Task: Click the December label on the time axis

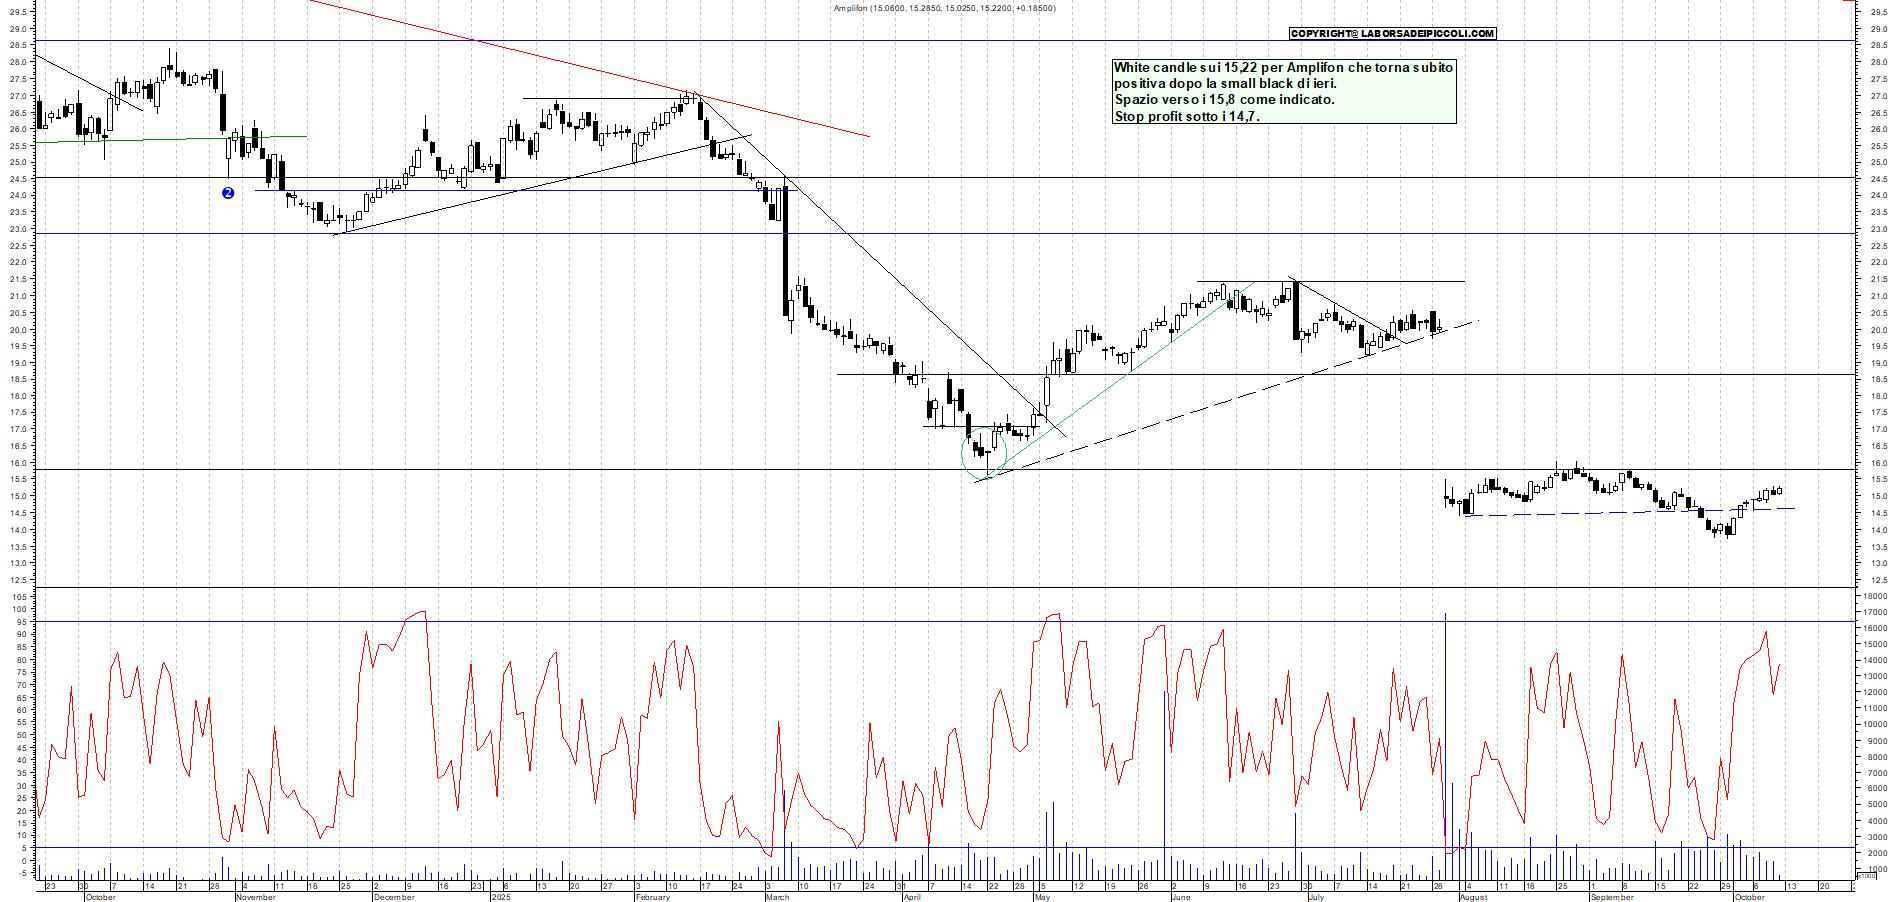Action: 393,897
